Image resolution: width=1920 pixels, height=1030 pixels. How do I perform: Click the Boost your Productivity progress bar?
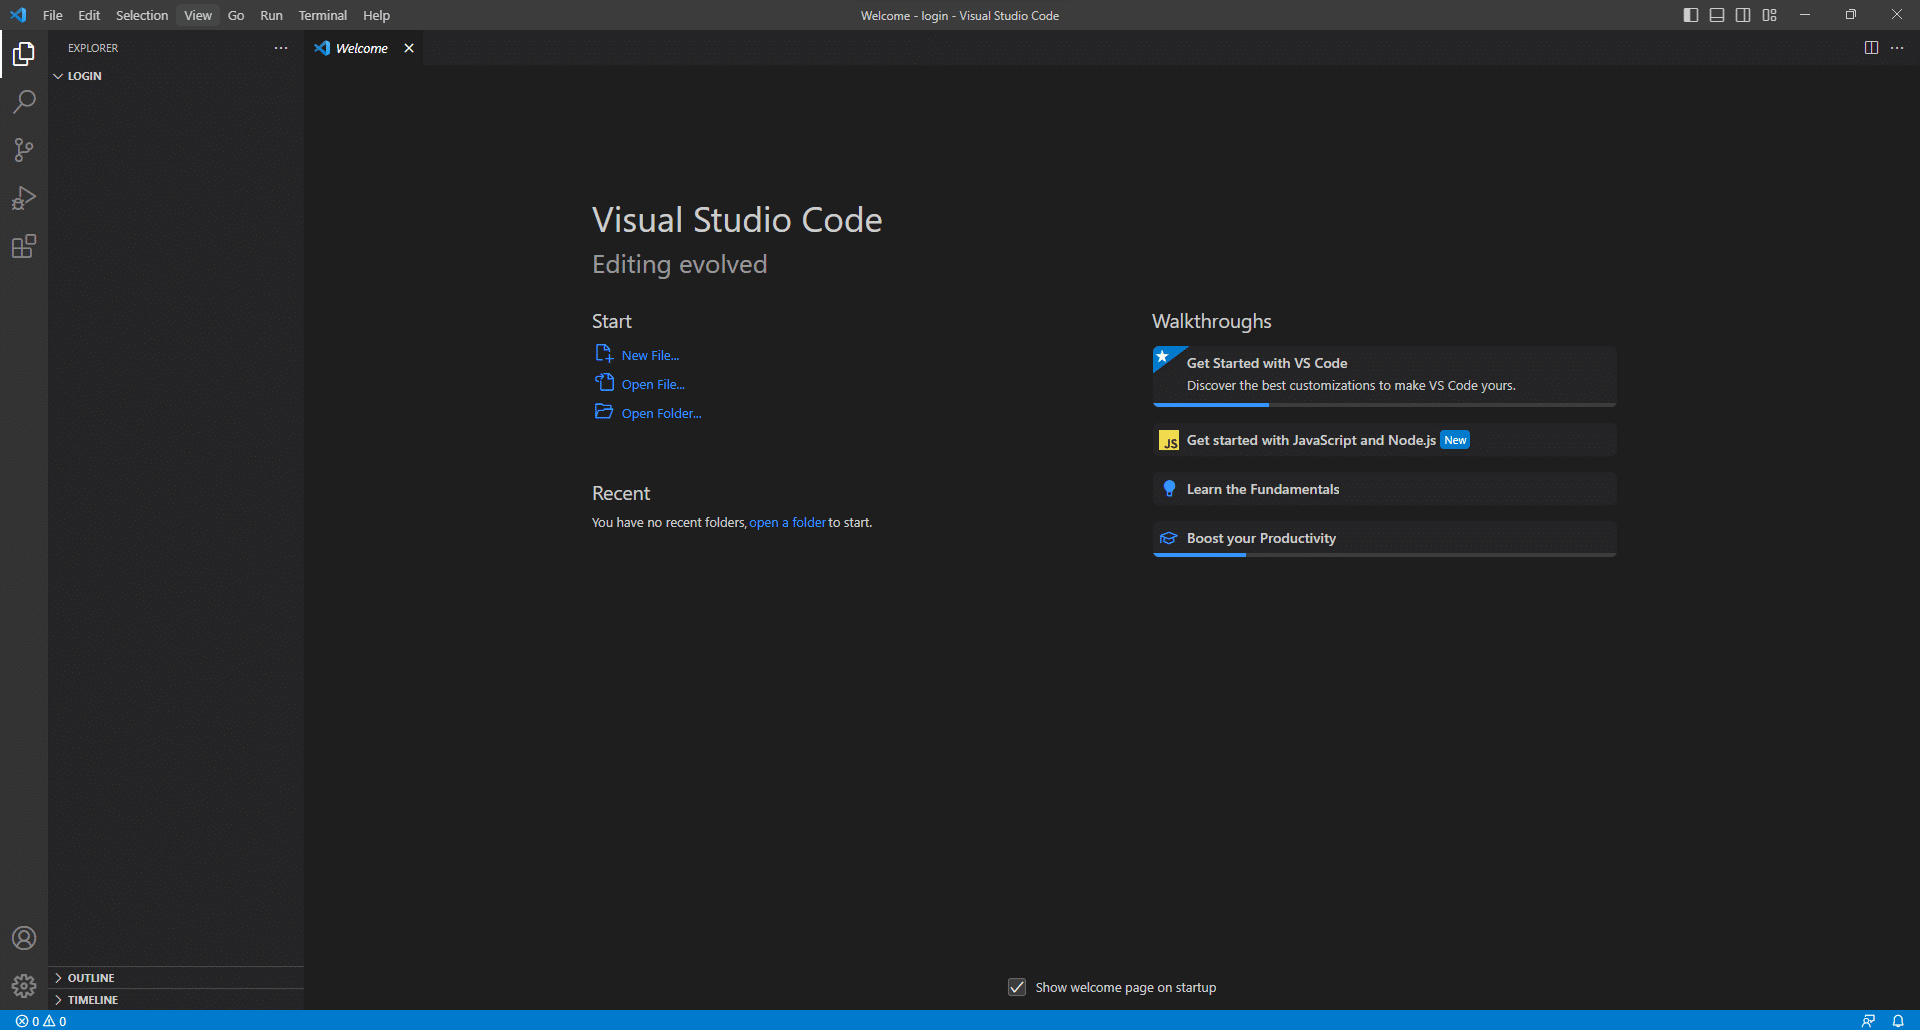(x=1384, y=555)
